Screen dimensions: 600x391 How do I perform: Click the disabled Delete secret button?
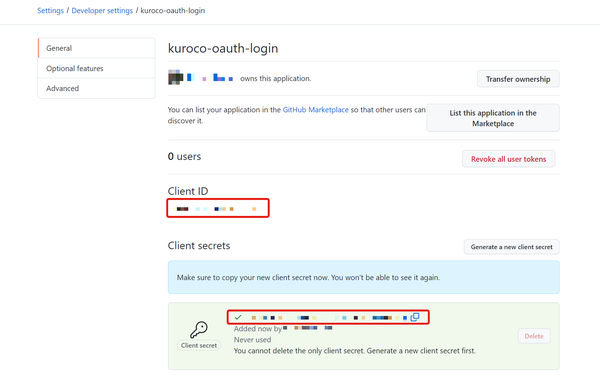534,336
